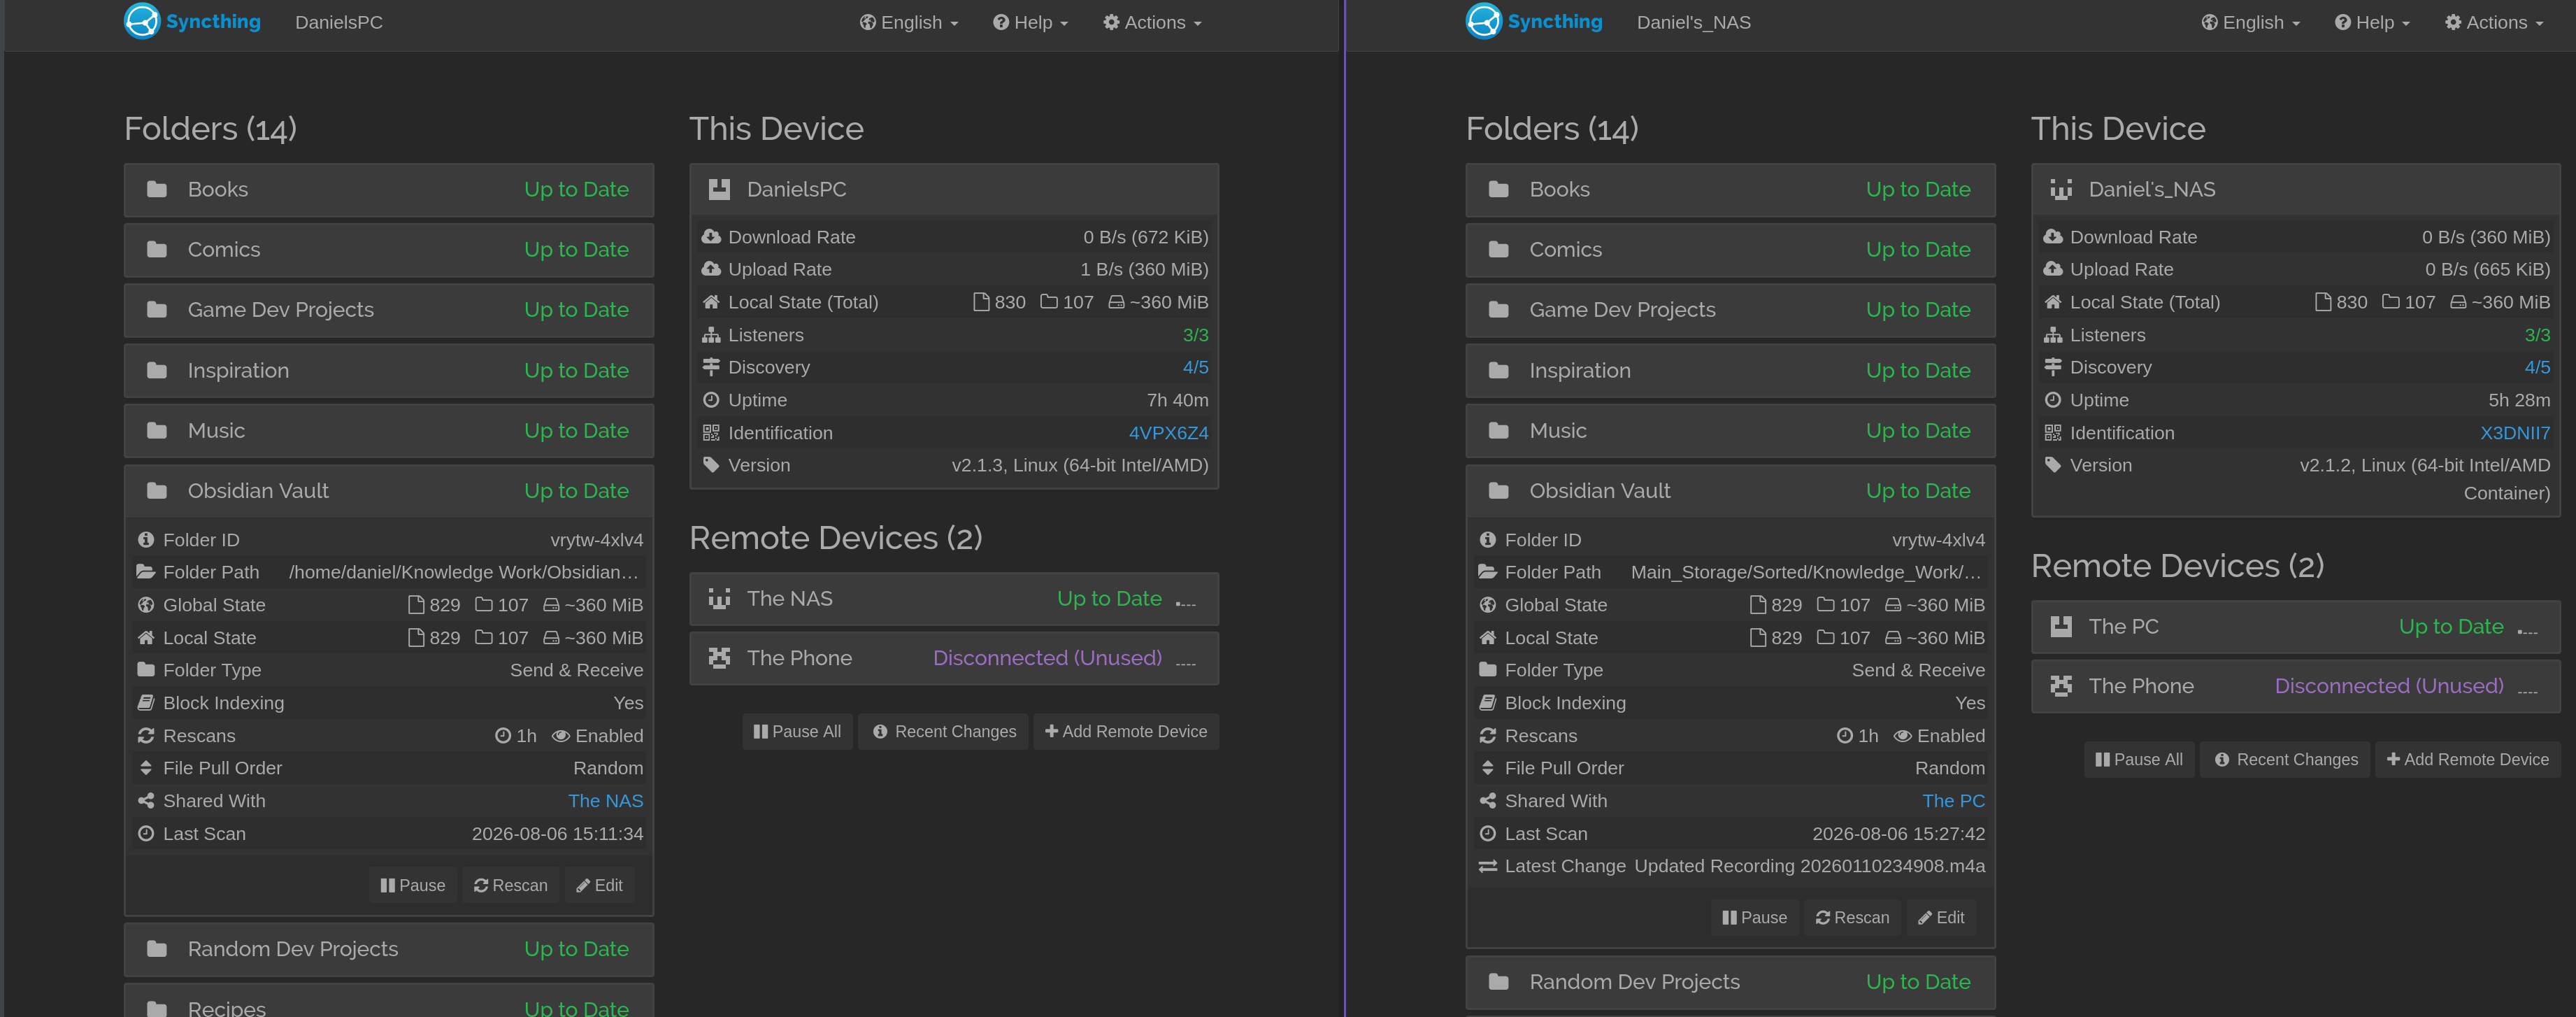Rescan the Obsidian Vault folder in Daniel's_NAS window
The image size is (2576, 1017).
(1852, 918)
